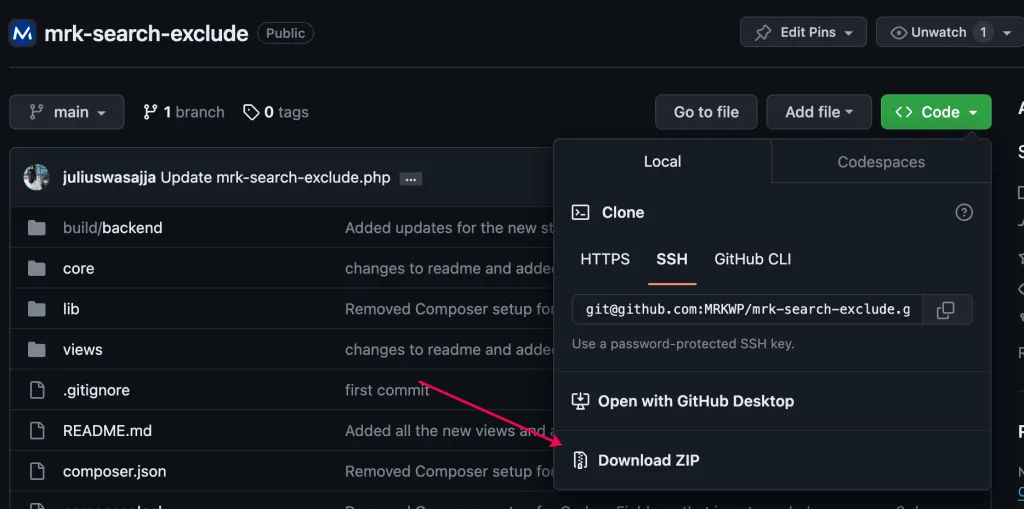Image resolution: width=1024 pixels, height=509 pixels.
Task: Click juliuswasajja's avatar thumbnail
Action: tap(37, 177)
